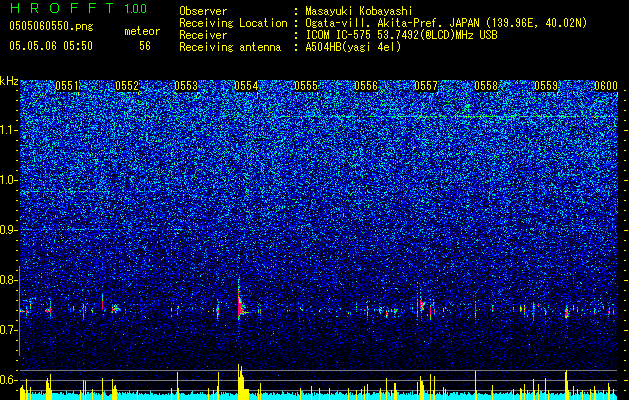Screen dimensions: 629x400
Task: Click the tallest yellow power spike near 0554
Action: click(239, 382)
